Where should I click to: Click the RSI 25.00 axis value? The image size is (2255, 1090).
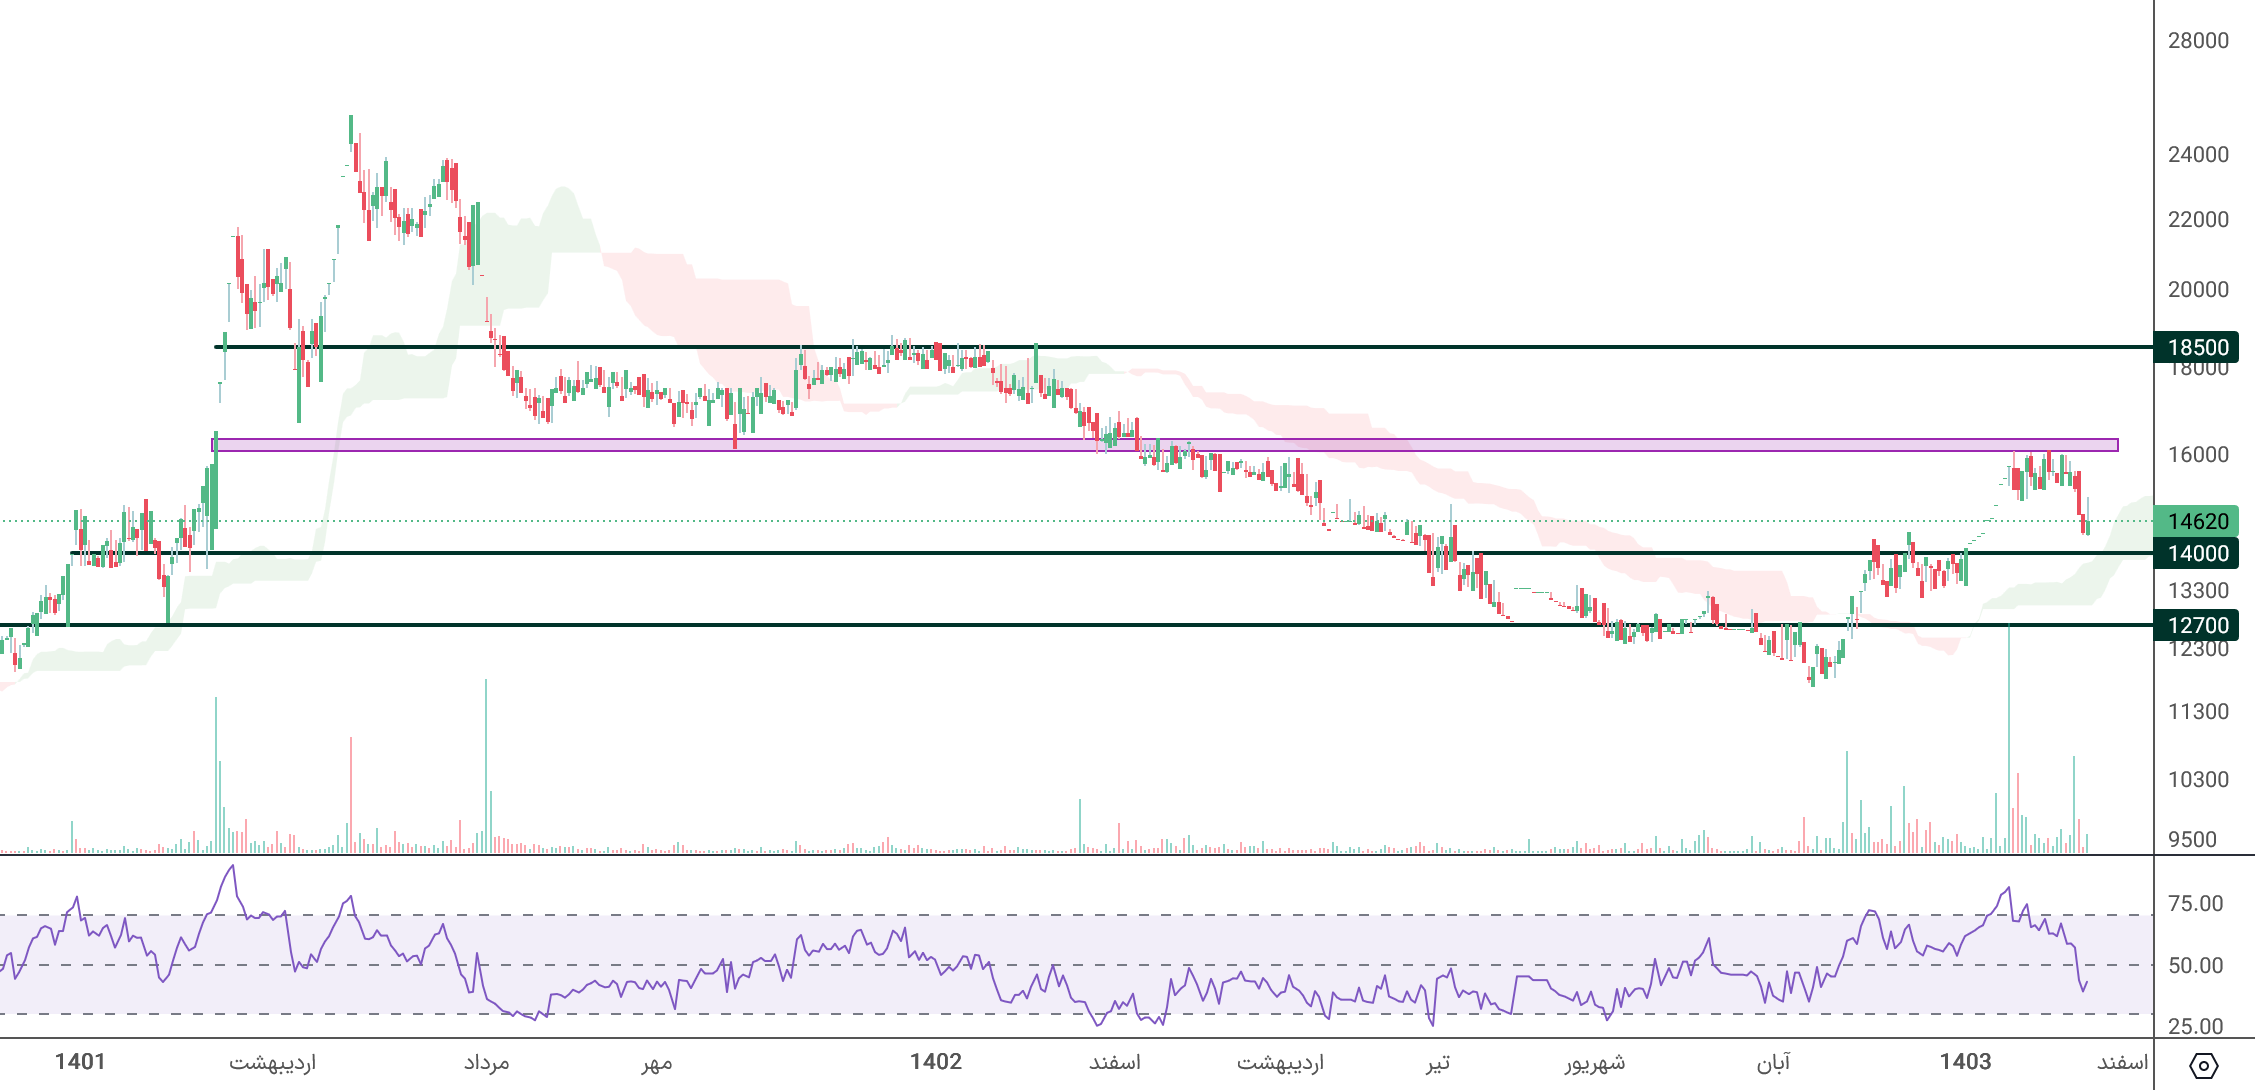click(x=2196, y=1026)
